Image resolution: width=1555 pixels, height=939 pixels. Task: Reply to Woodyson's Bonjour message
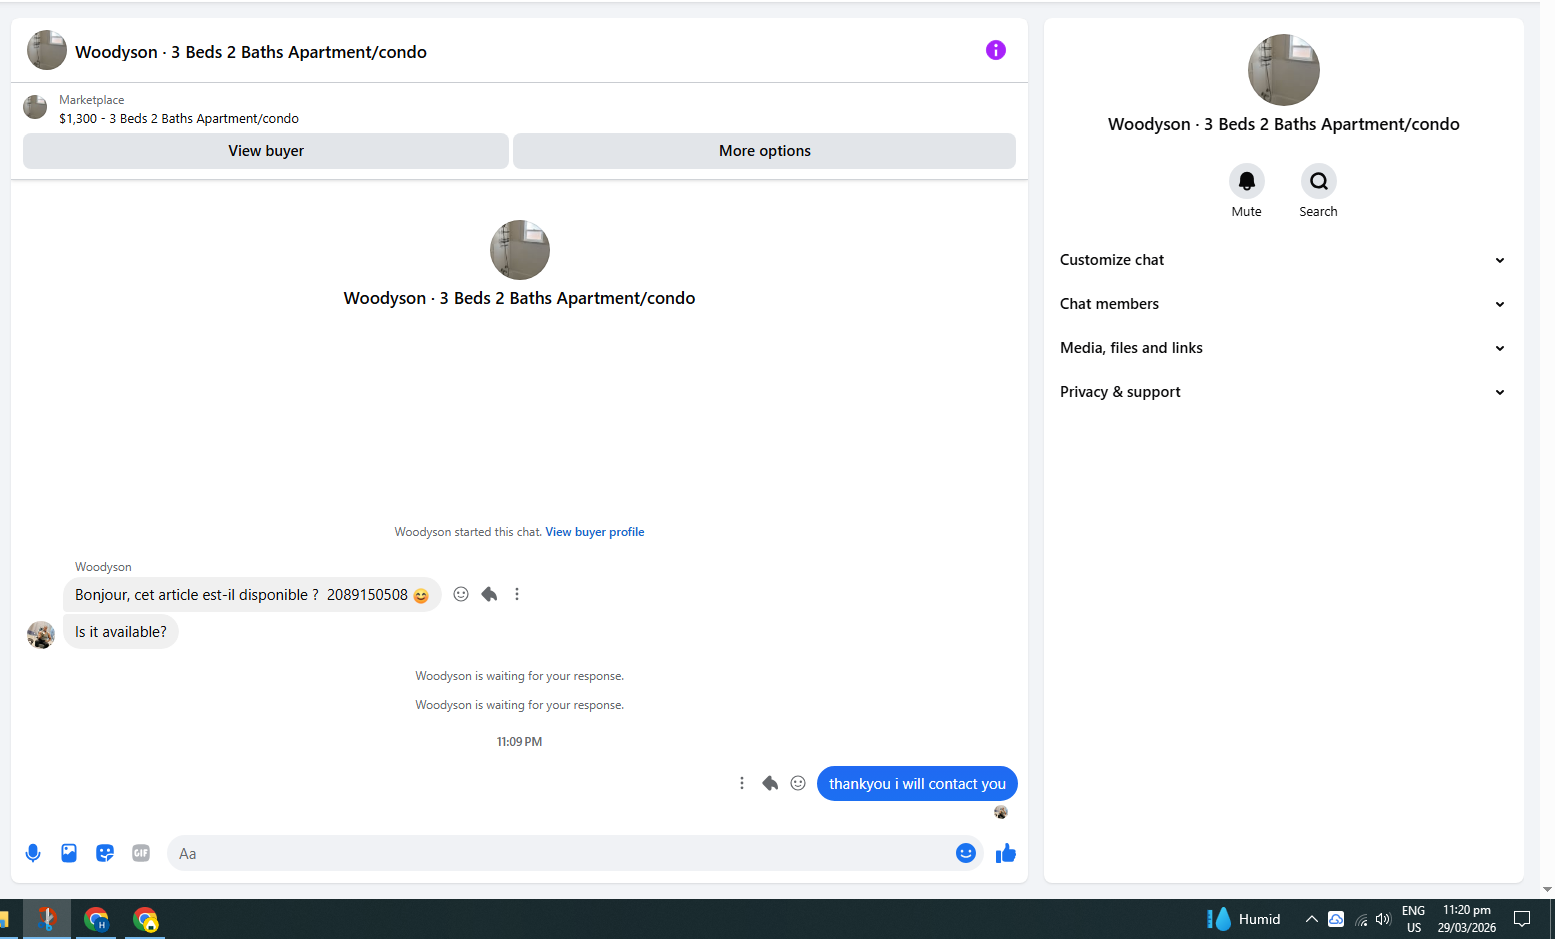pyautogui.click(x=489, y=594)
